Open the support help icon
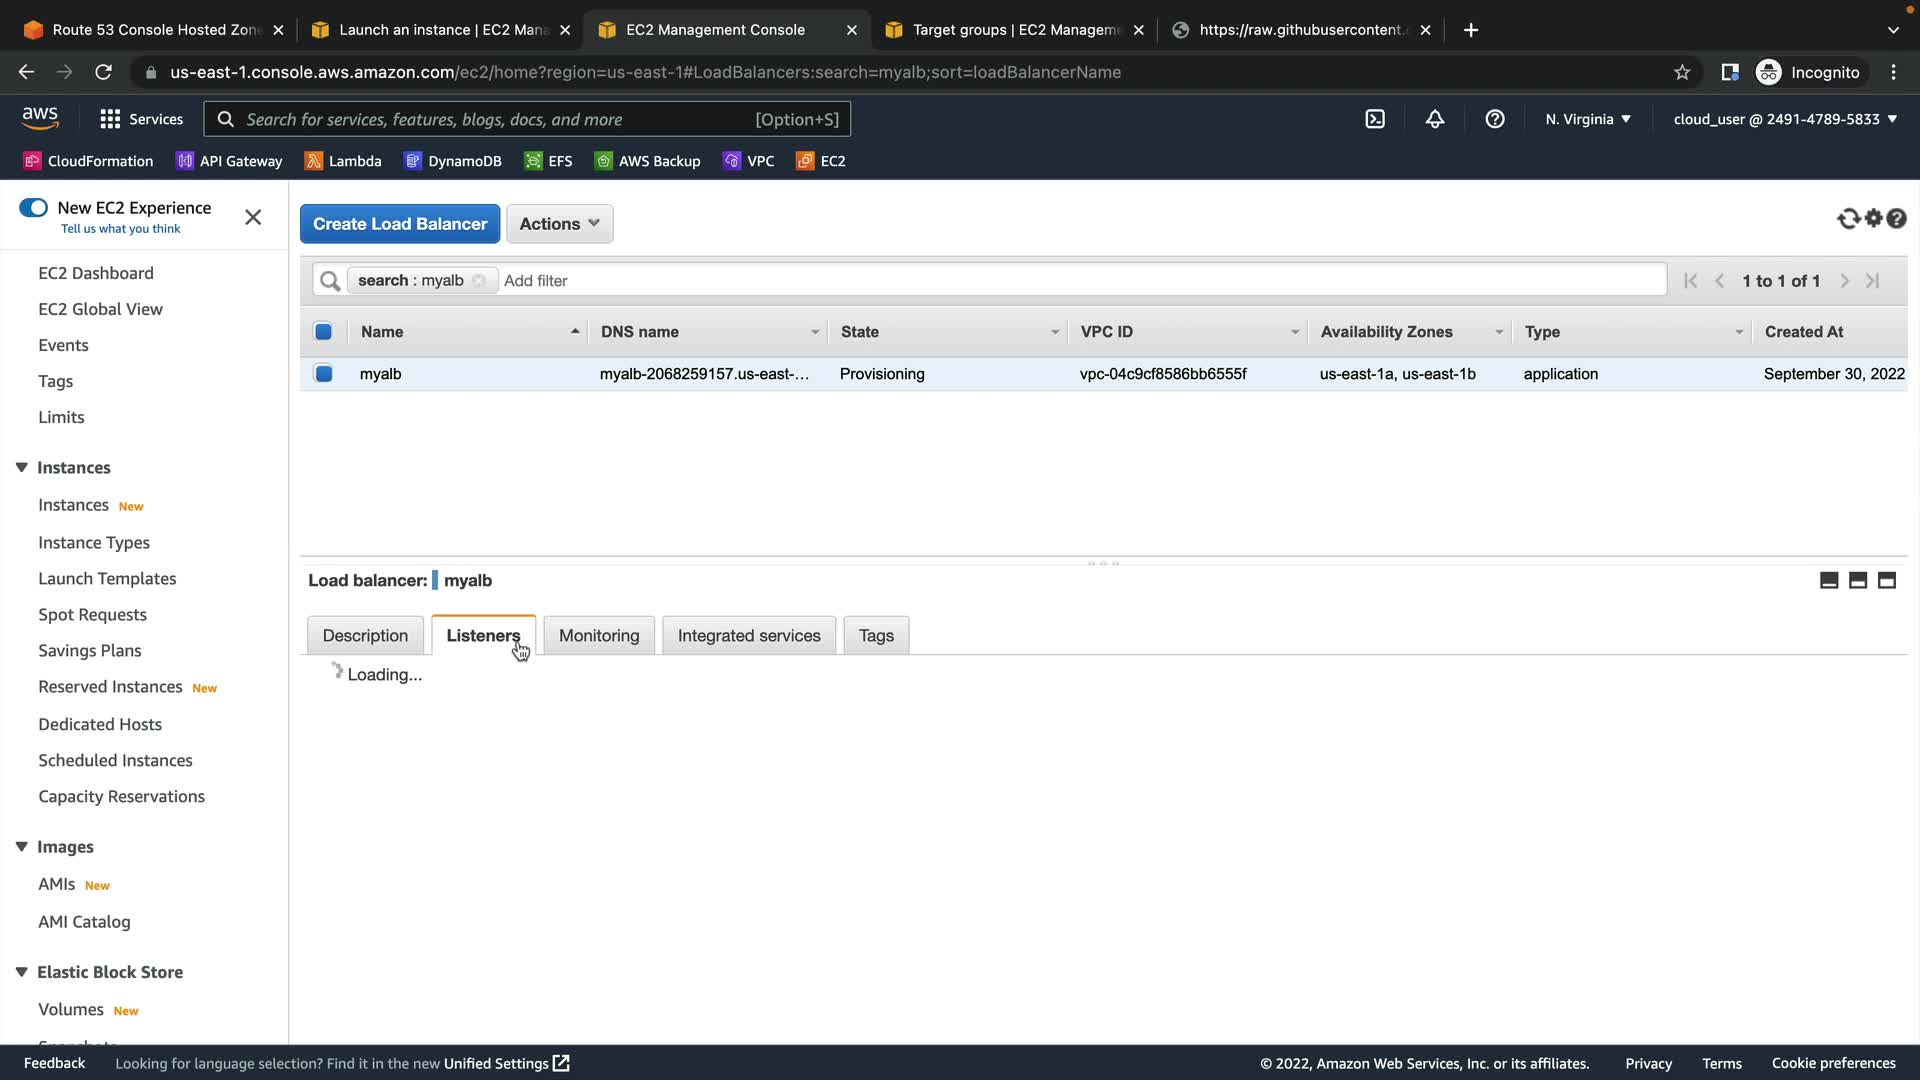This screenshot has width=1920, height=1080. click(1495, 119)
